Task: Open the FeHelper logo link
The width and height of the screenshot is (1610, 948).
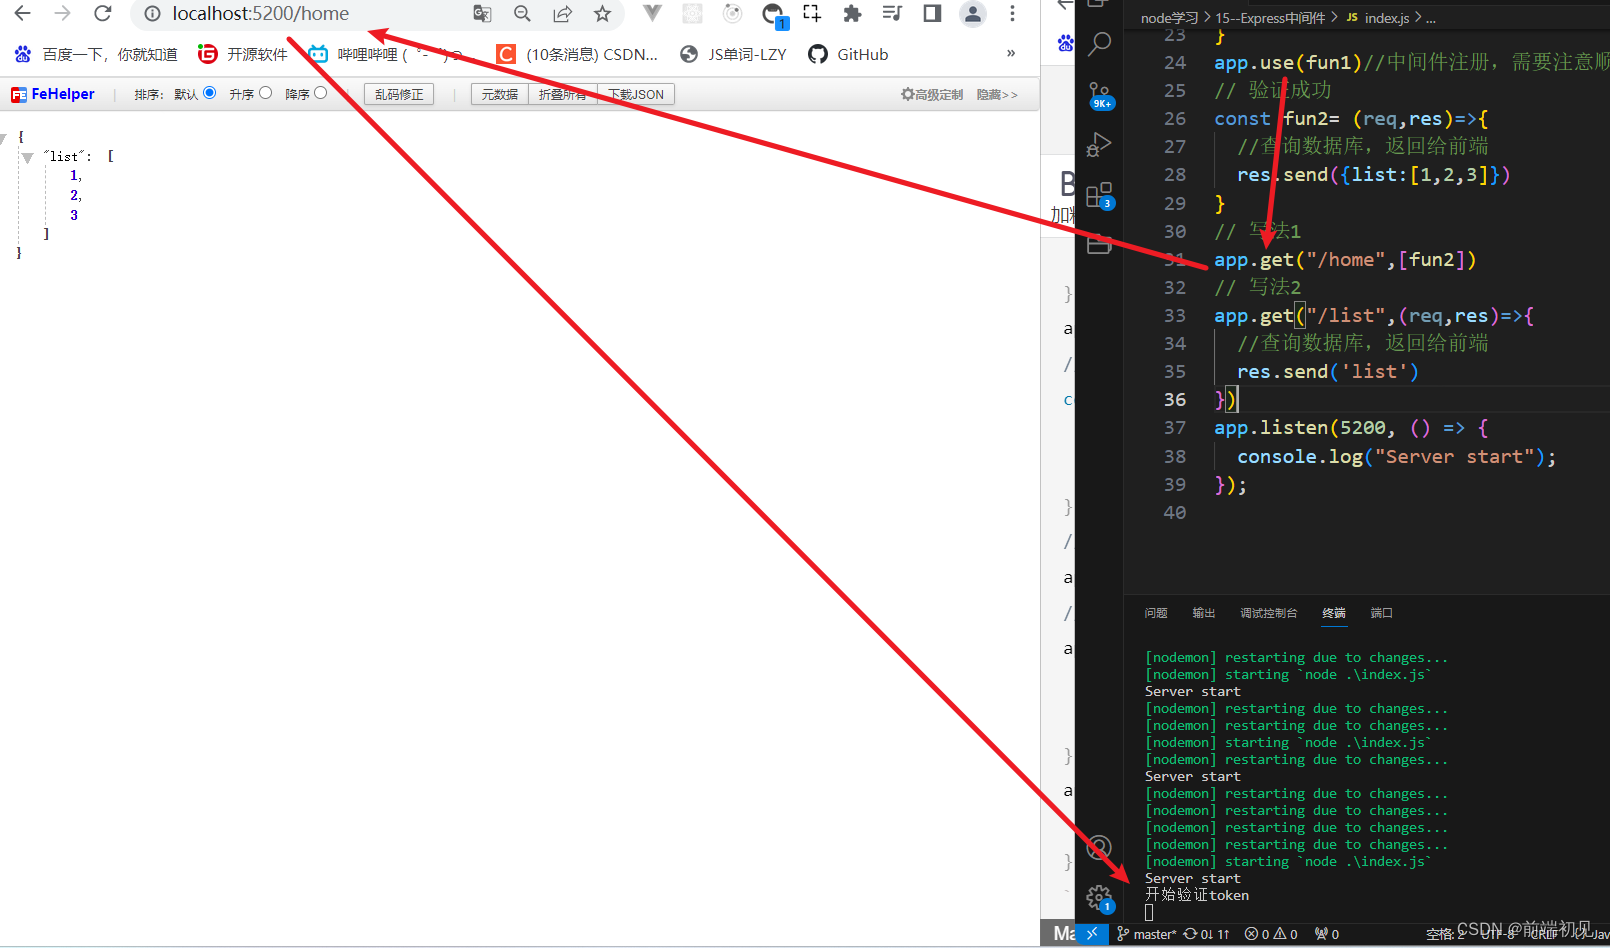Action: 53,94
